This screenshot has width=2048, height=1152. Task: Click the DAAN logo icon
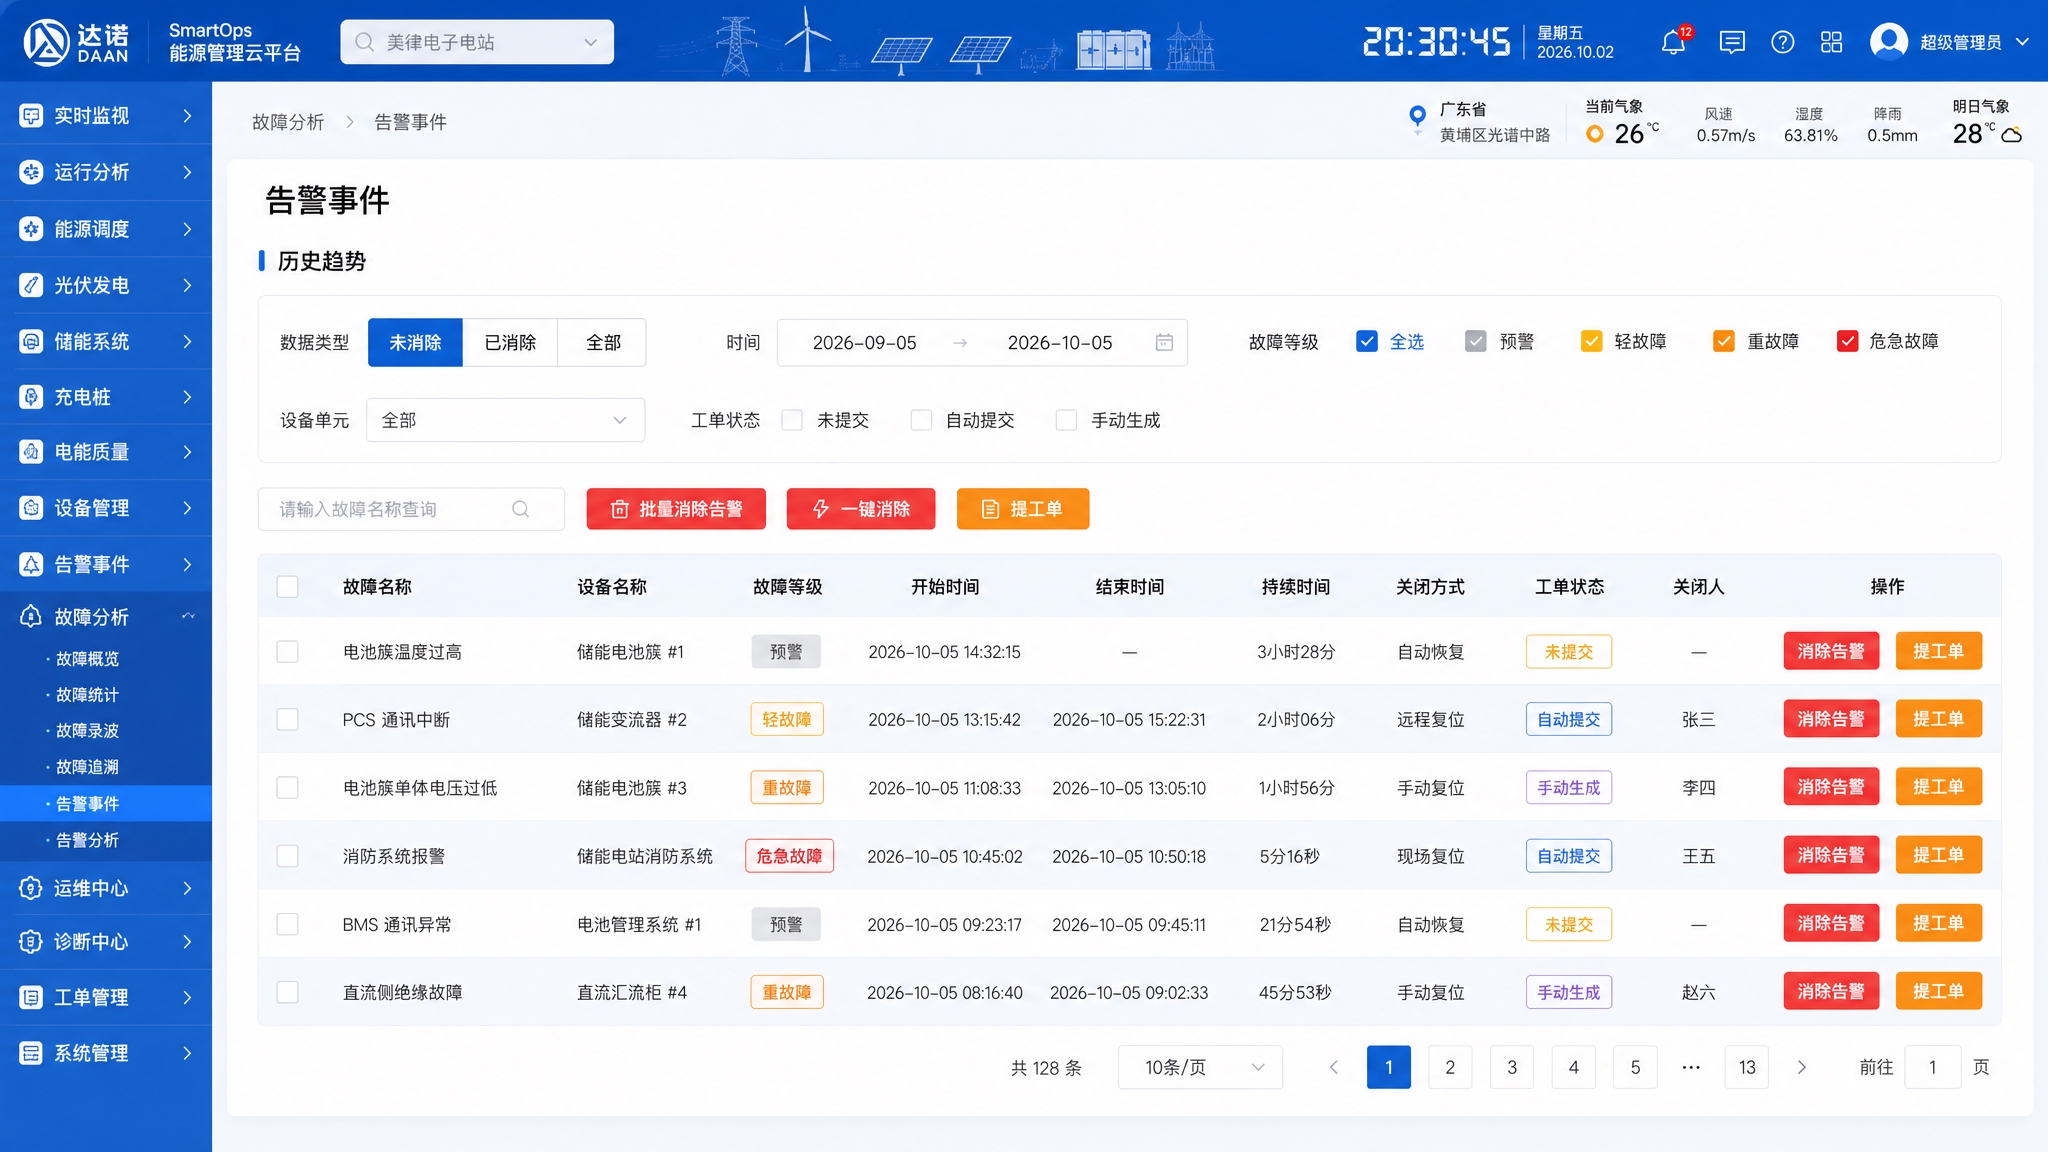[46, 42]
